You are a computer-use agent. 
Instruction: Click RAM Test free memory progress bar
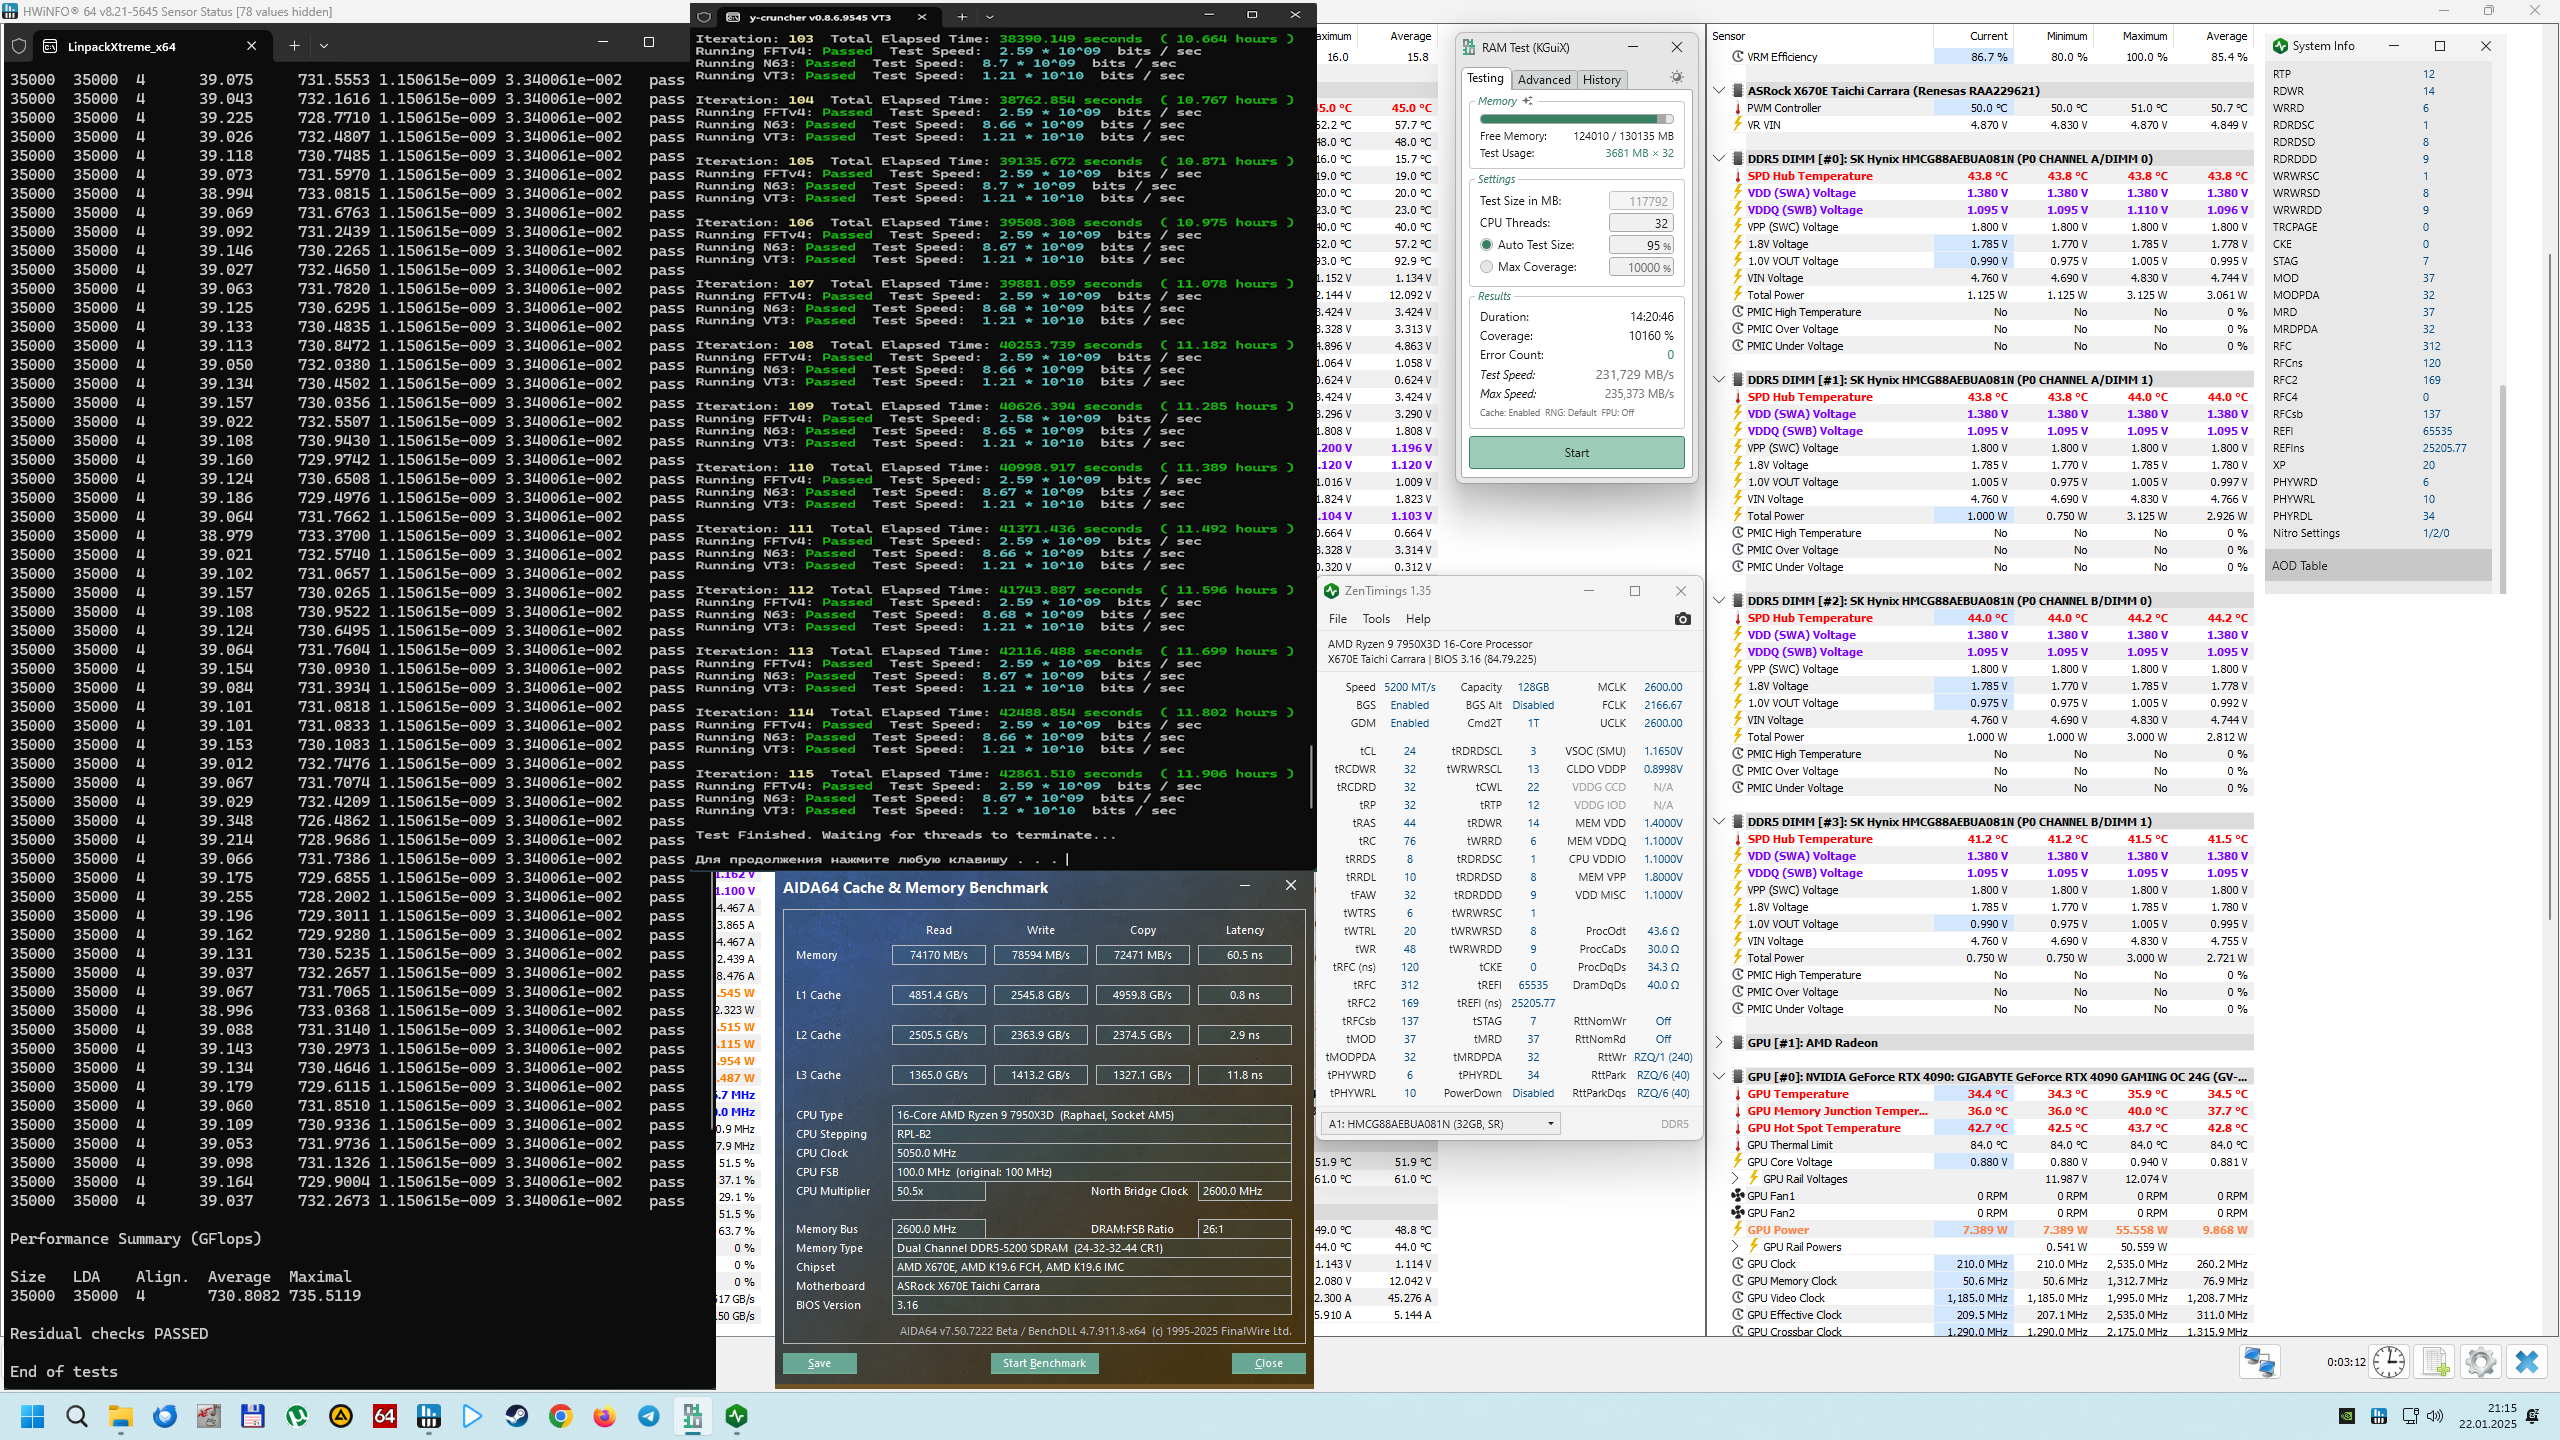point(1576,119)
